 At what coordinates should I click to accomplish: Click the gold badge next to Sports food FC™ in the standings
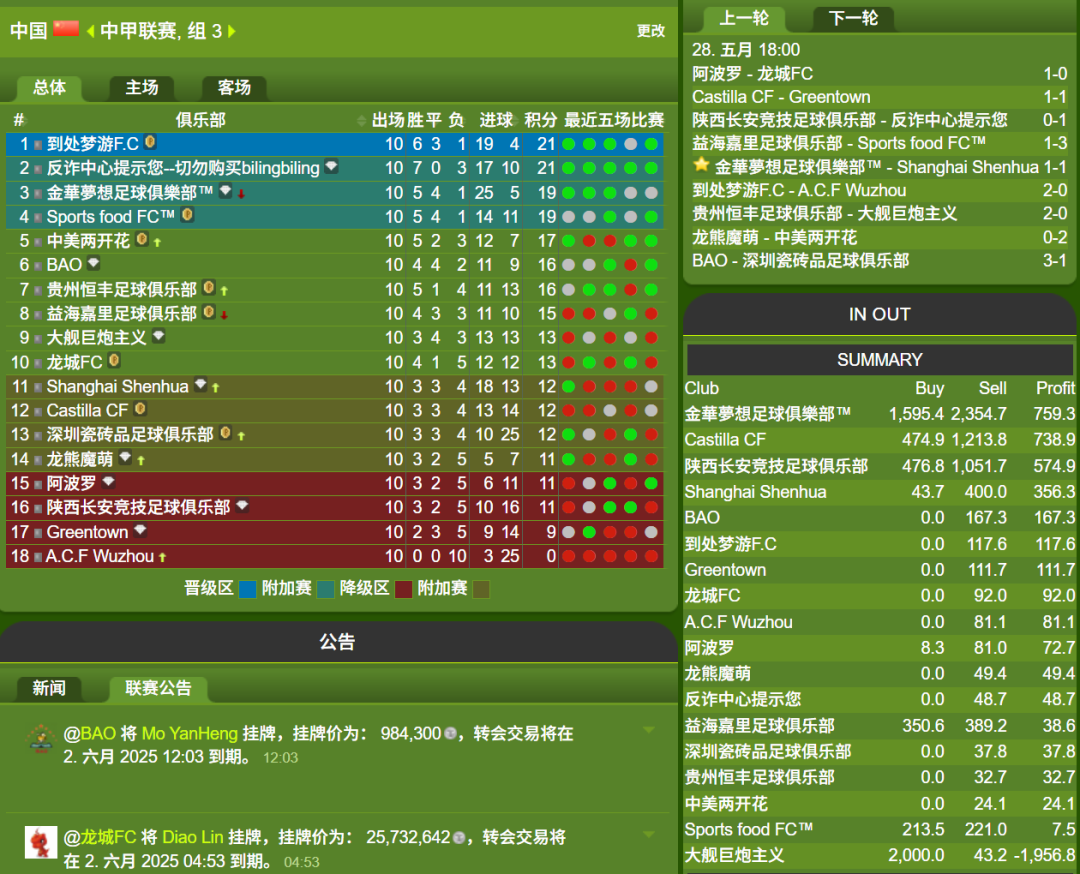click(x=187, y=215)
